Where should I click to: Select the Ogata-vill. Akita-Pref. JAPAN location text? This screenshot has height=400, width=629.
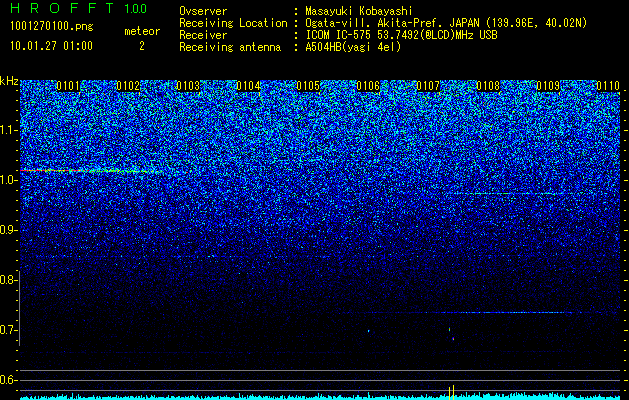pos(394,23)
